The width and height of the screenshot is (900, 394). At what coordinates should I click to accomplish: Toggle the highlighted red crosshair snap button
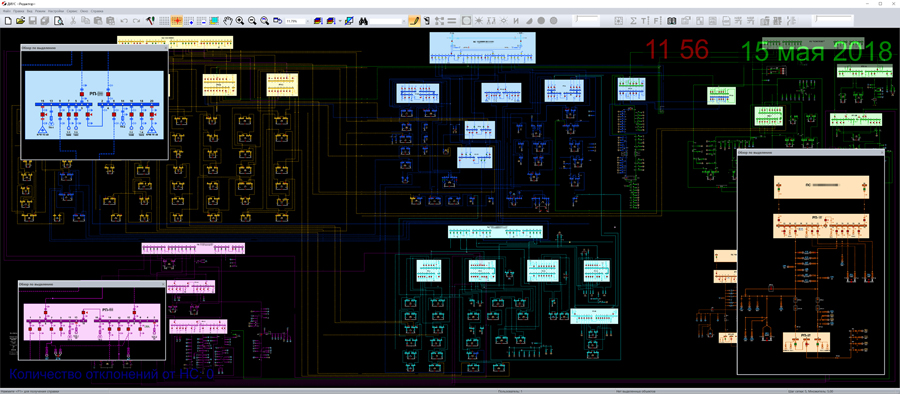pos(177,21)
